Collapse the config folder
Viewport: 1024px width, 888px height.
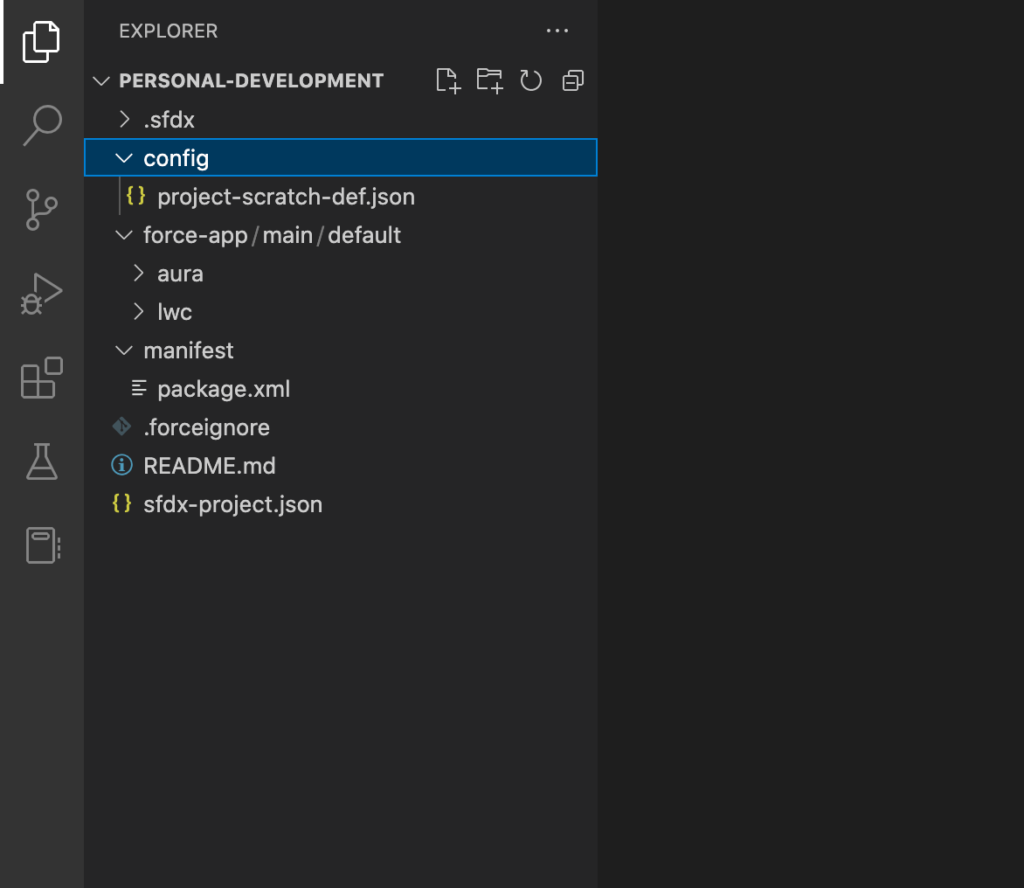coord(176,158)
